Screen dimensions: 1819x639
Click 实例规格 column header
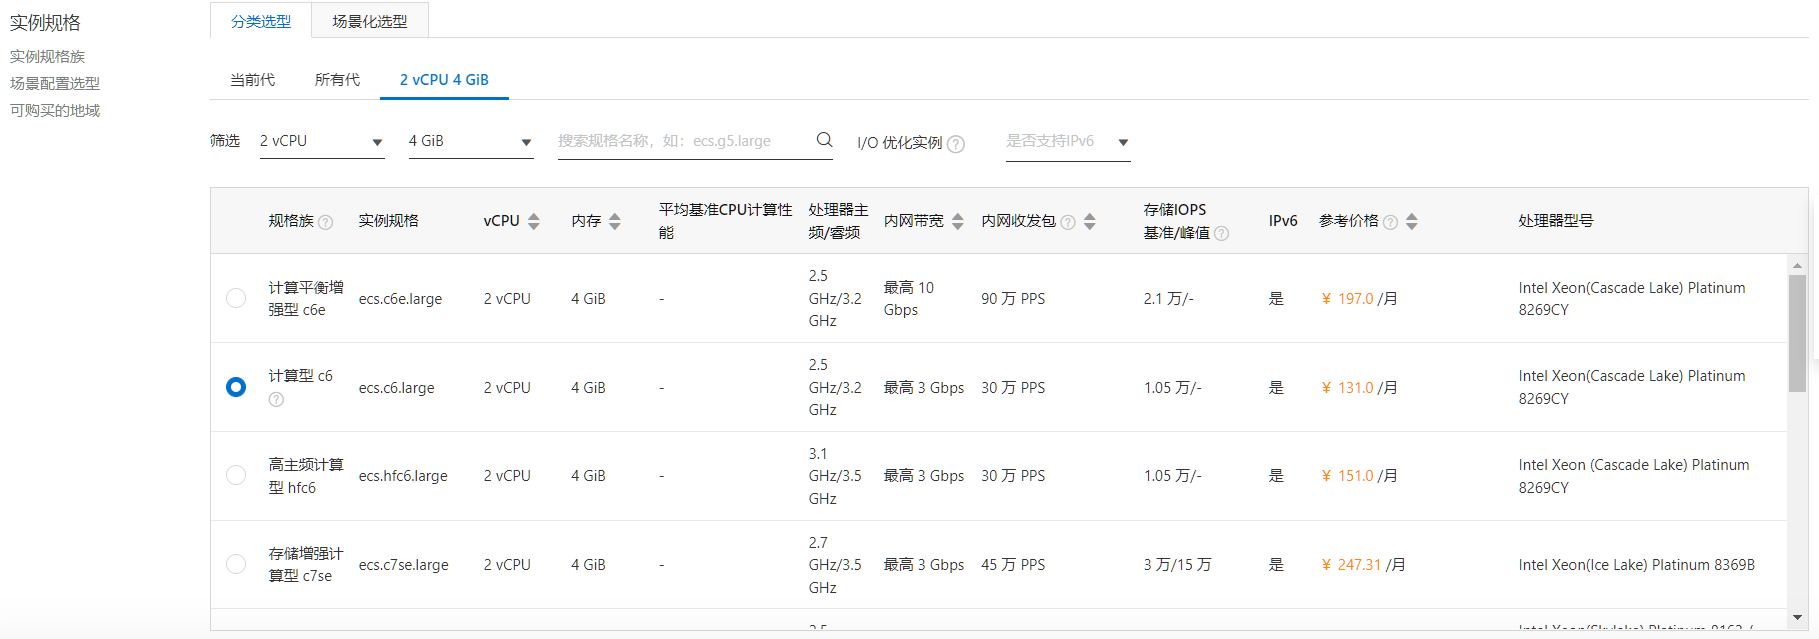coord(388,221)
